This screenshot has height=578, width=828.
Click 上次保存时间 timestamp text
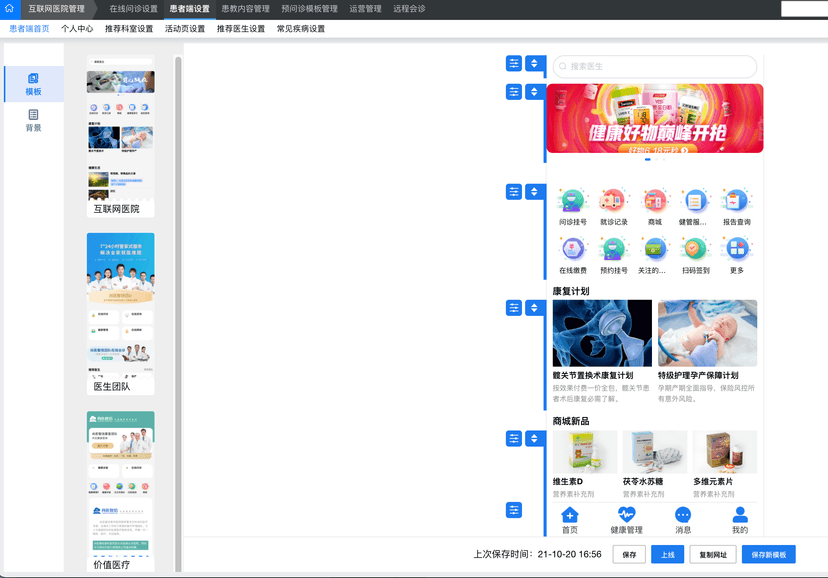537,554
